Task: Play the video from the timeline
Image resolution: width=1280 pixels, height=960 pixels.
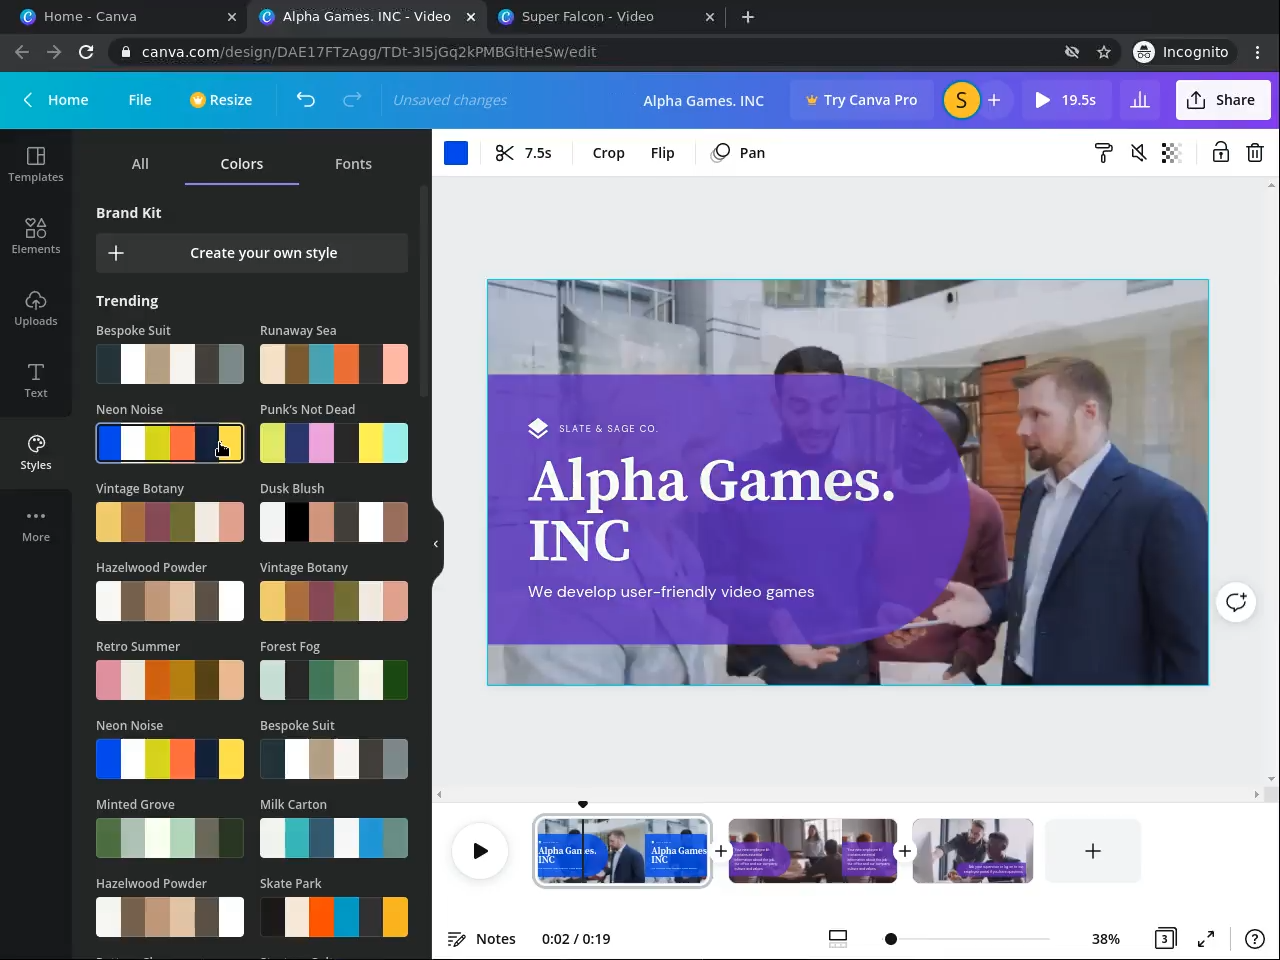Action: (480, 851)
